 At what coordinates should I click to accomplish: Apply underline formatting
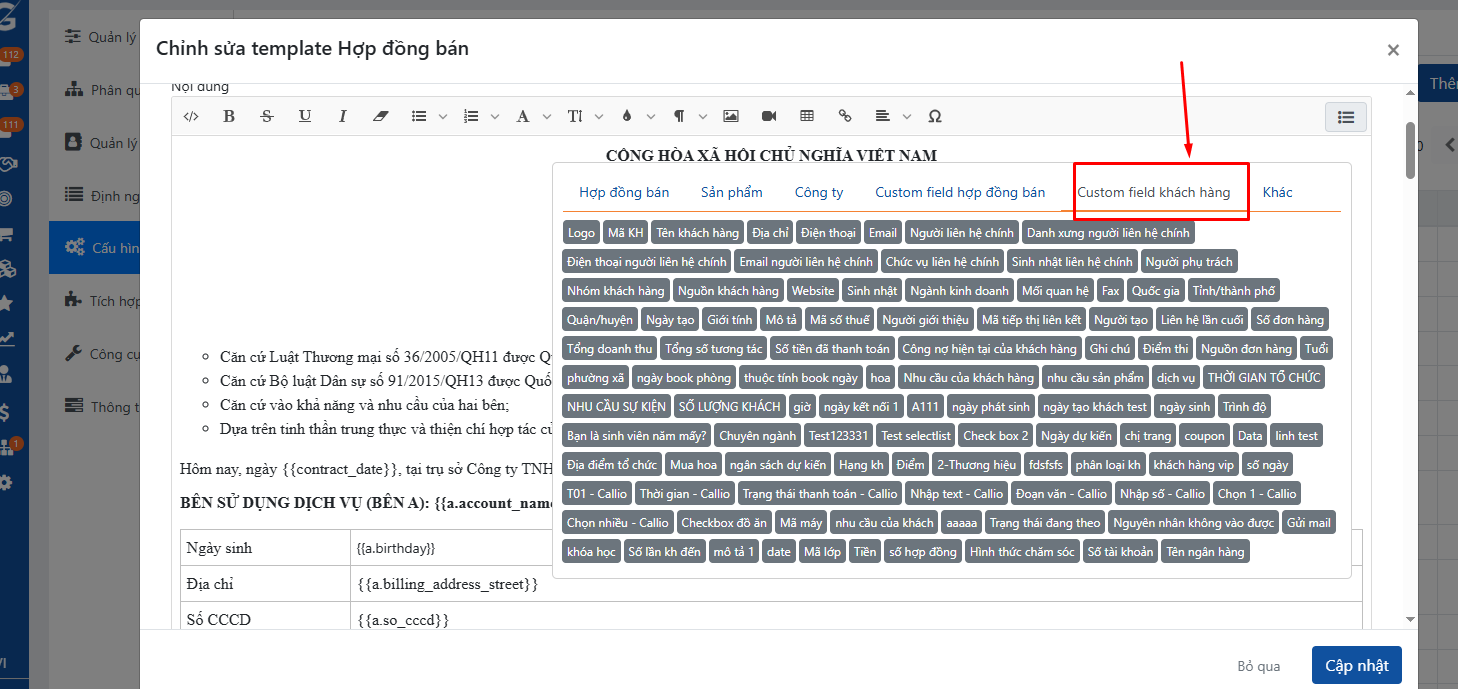coord(305,116)
